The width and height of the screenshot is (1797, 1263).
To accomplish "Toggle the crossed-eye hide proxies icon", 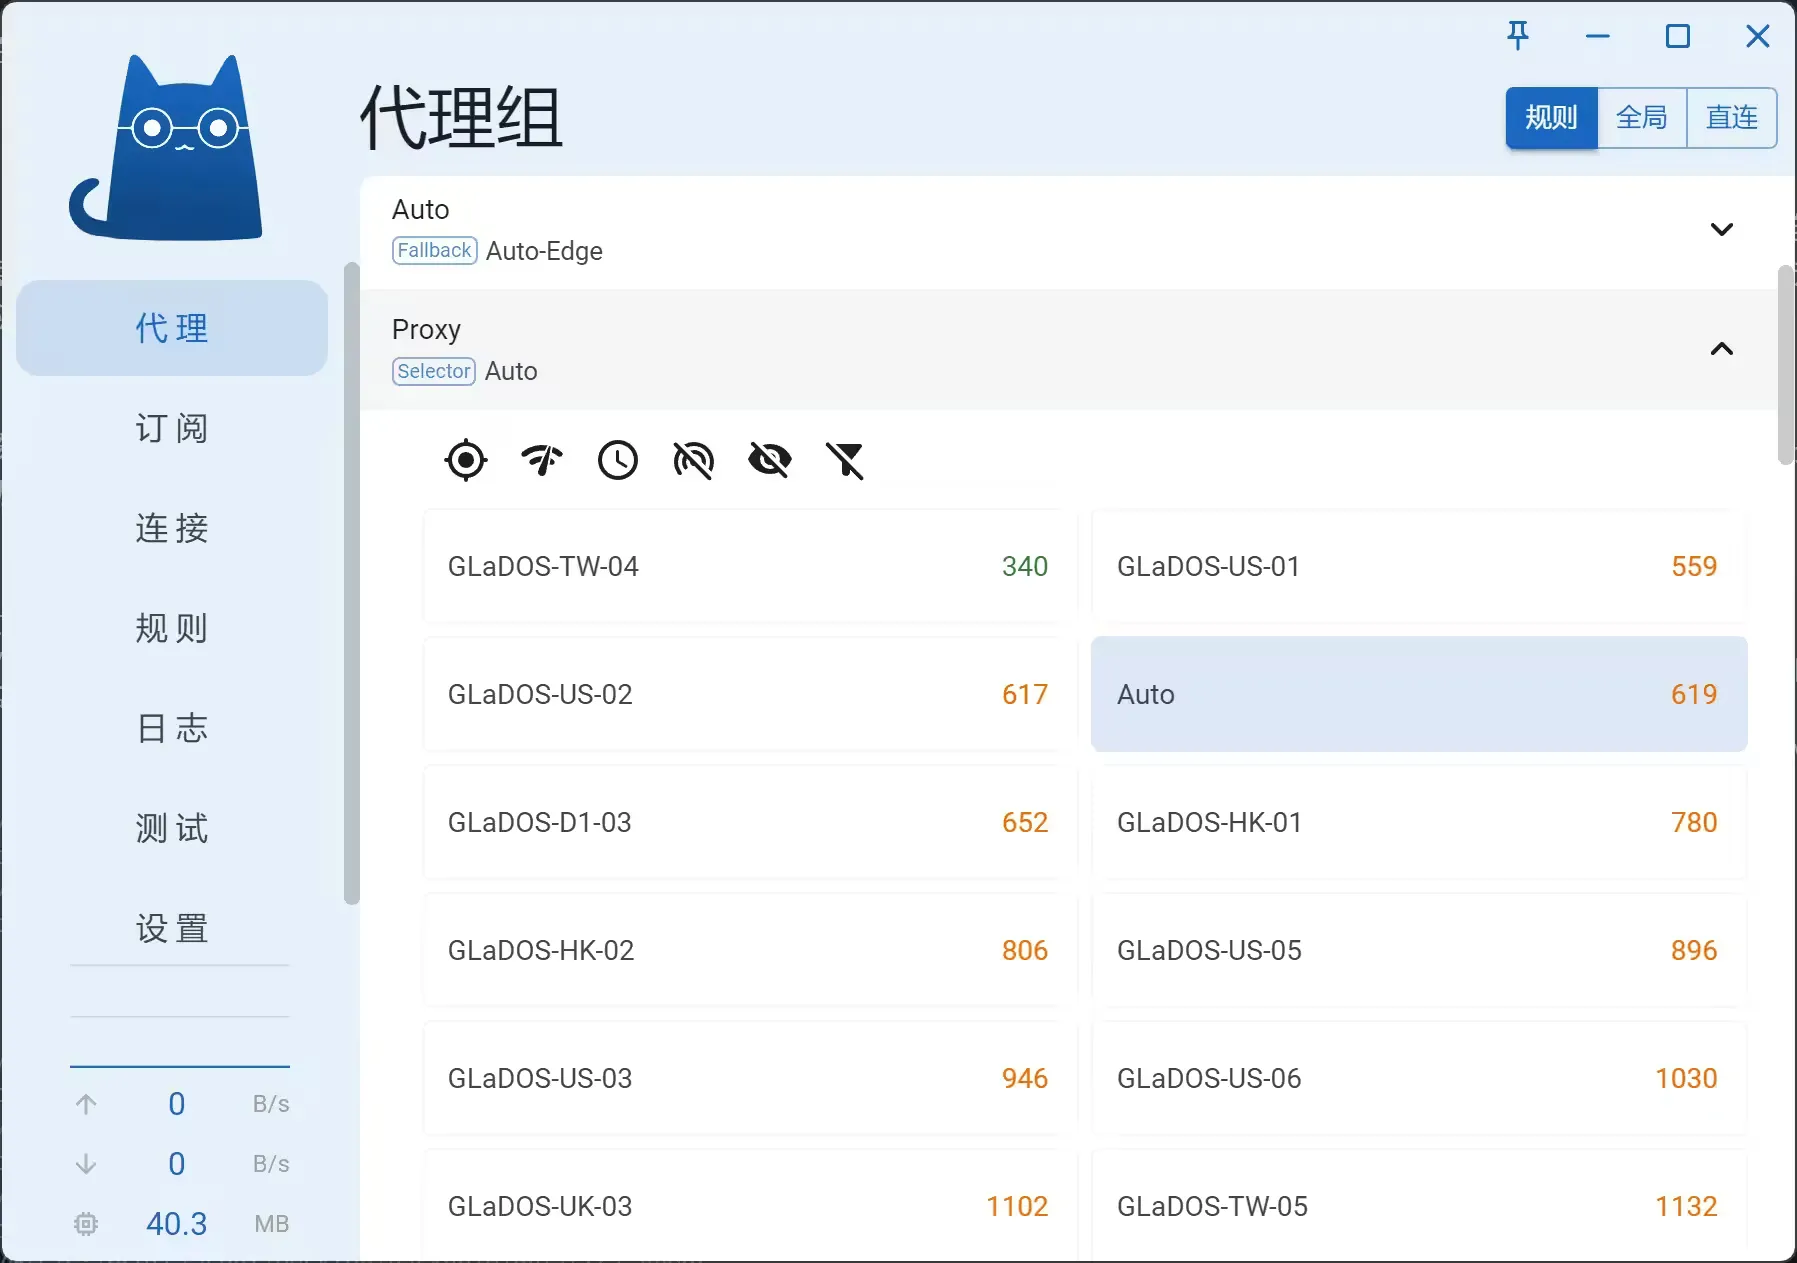I will pos(770,460).
